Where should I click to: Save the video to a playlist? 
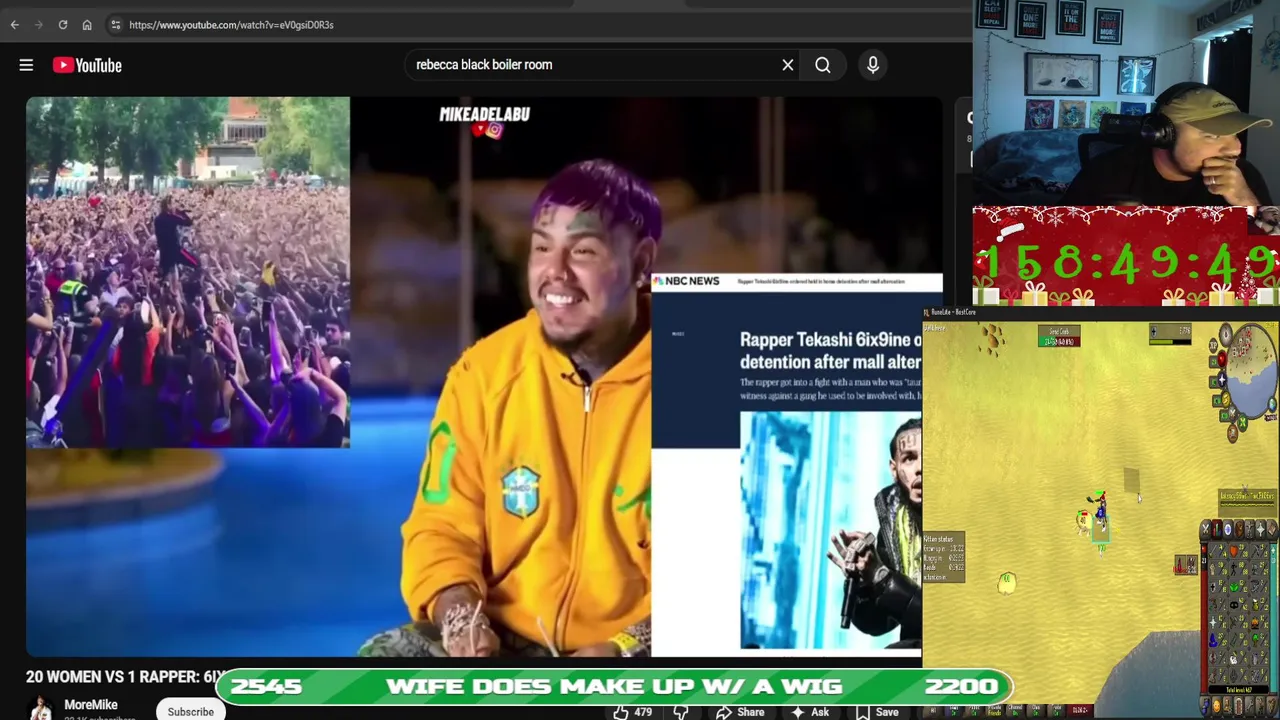[878, 712]
